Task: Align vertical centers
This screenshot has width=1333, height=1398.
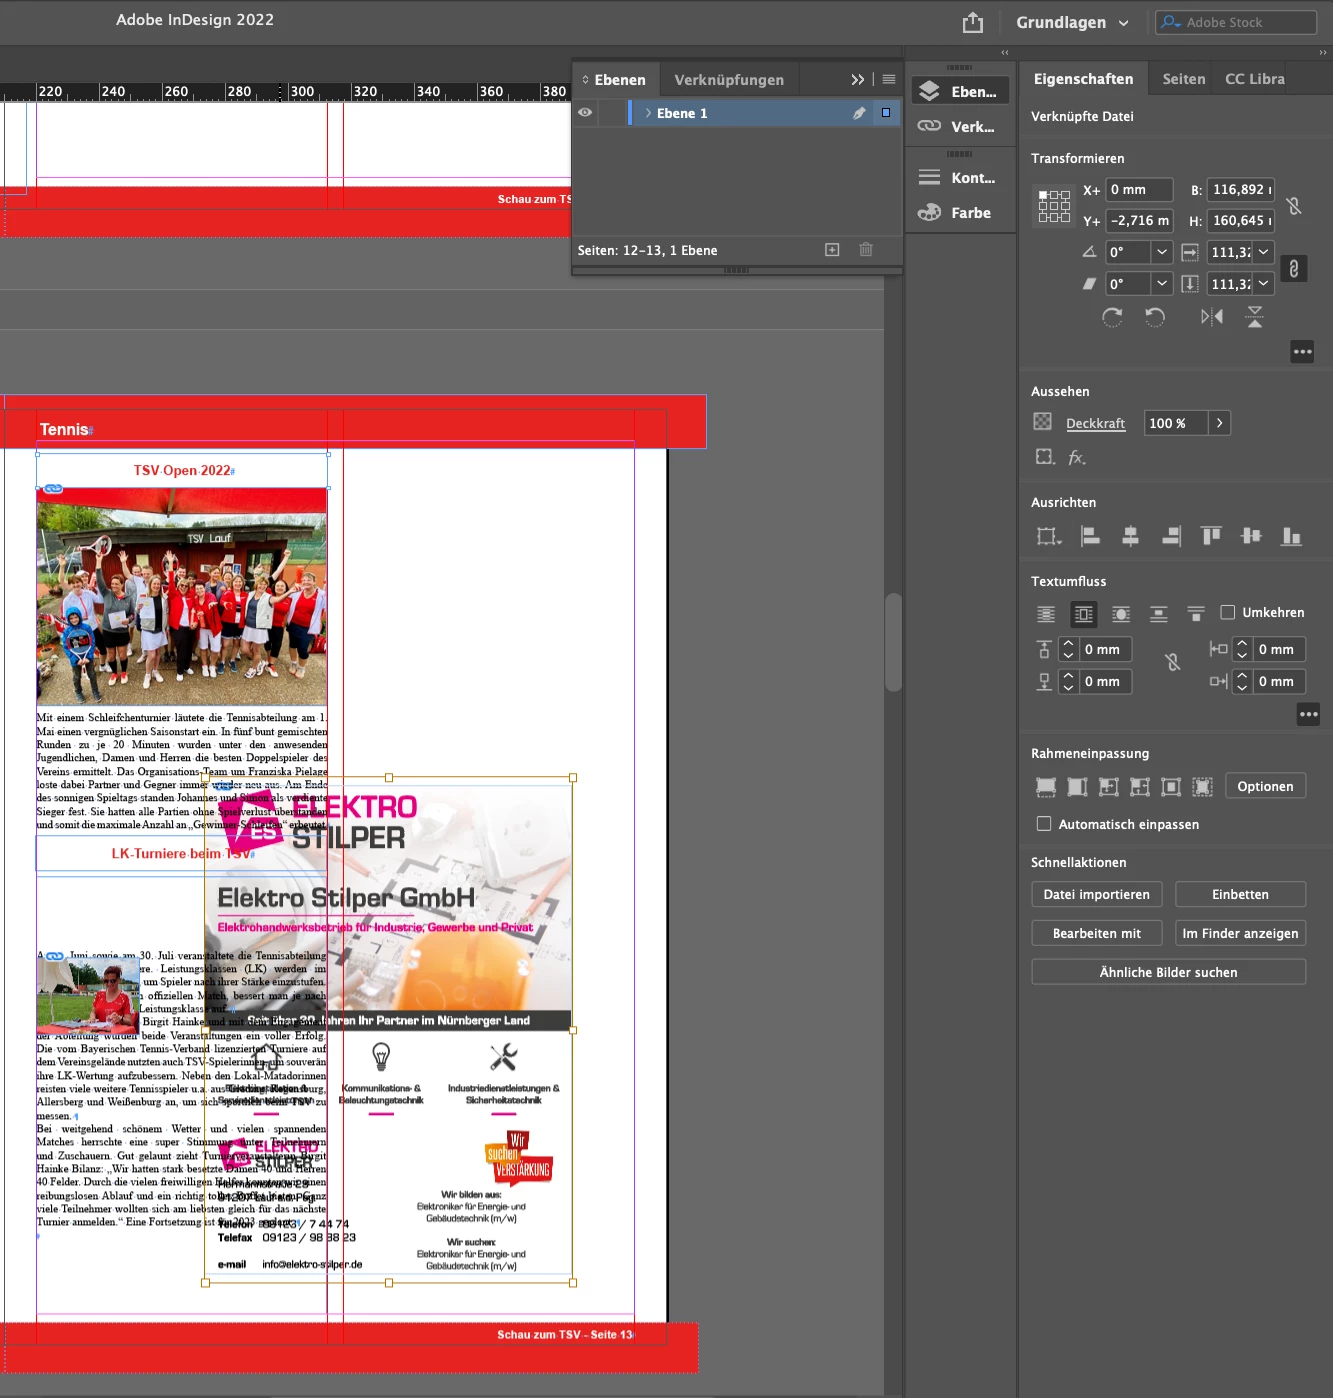Action: 1251,537
